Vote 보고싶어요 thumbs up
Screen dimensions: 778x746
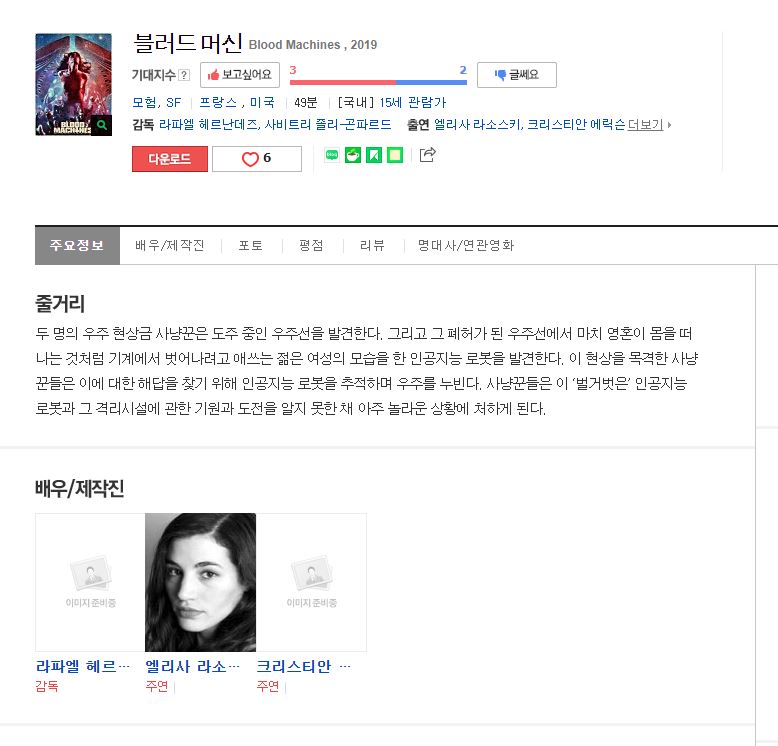[x=240, y=75]
